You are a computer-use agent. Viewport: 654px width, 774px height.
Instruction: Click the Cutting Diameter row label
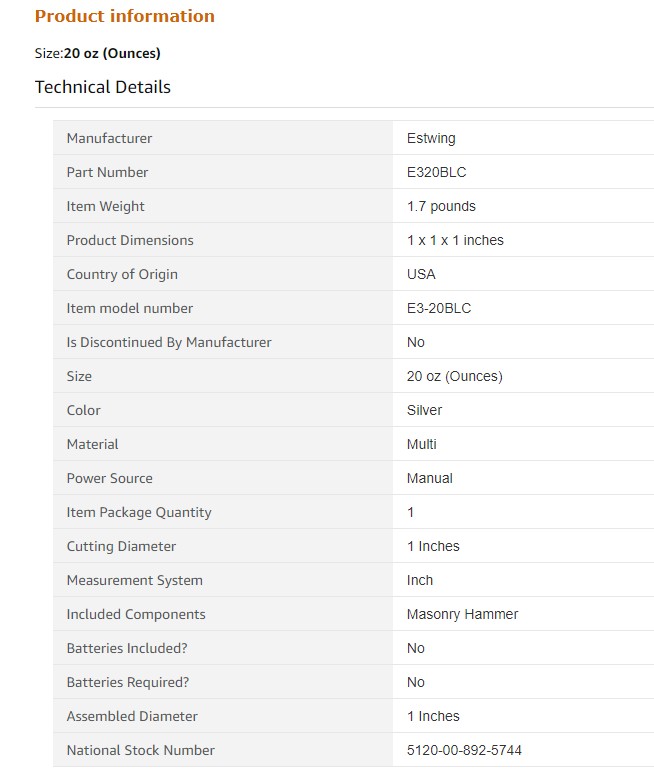coord(121,546)
